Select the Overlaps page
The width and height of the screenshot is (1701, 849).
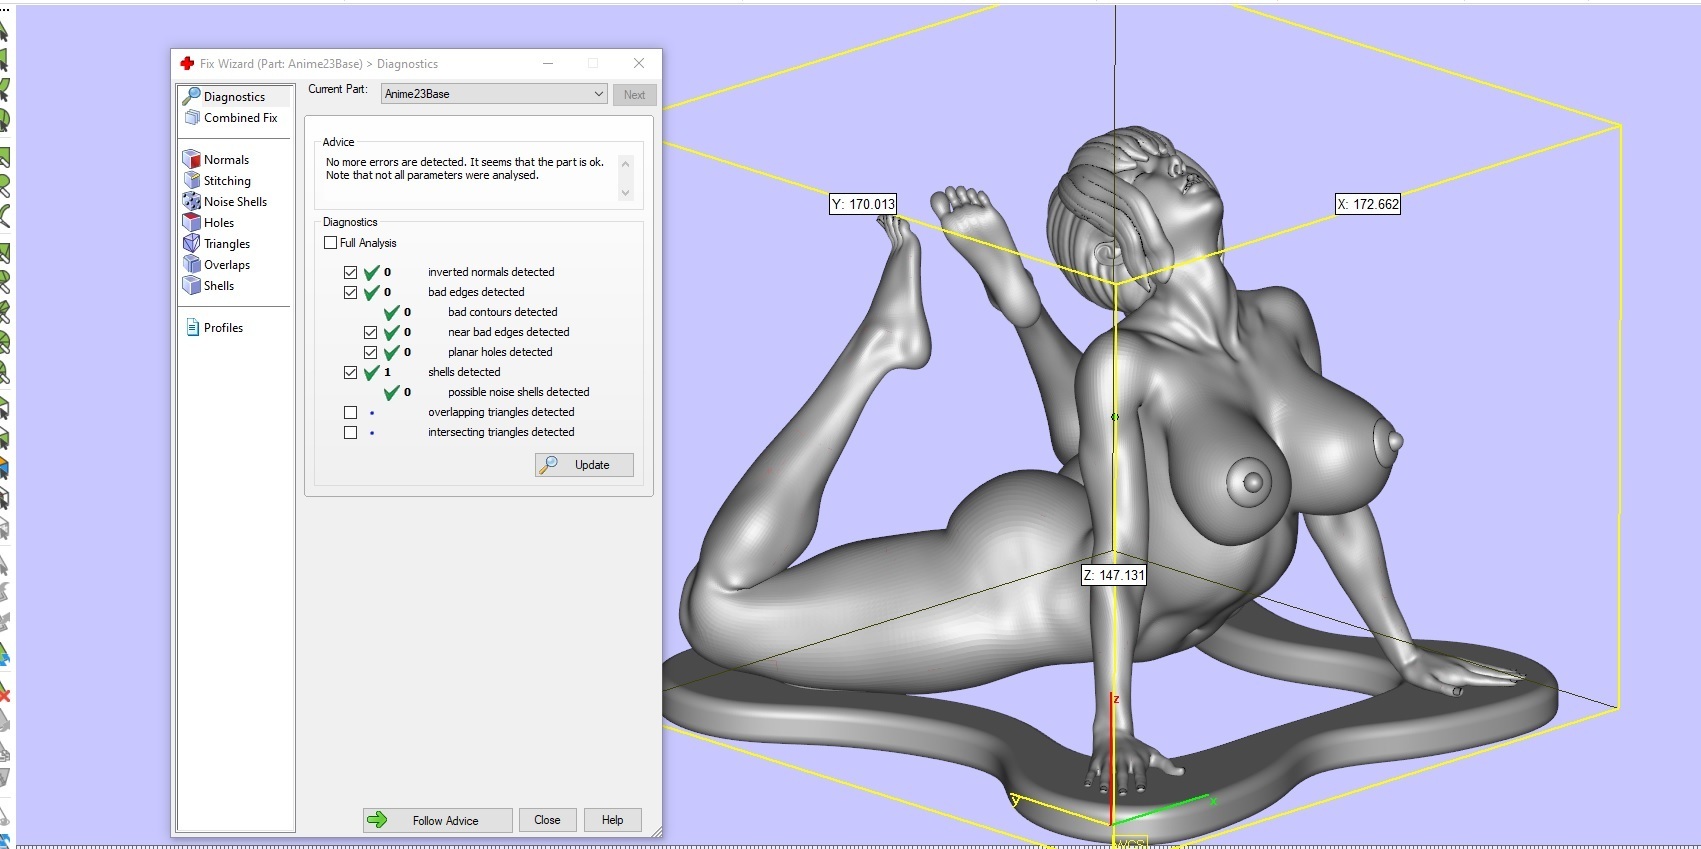(x=227, y=265)
